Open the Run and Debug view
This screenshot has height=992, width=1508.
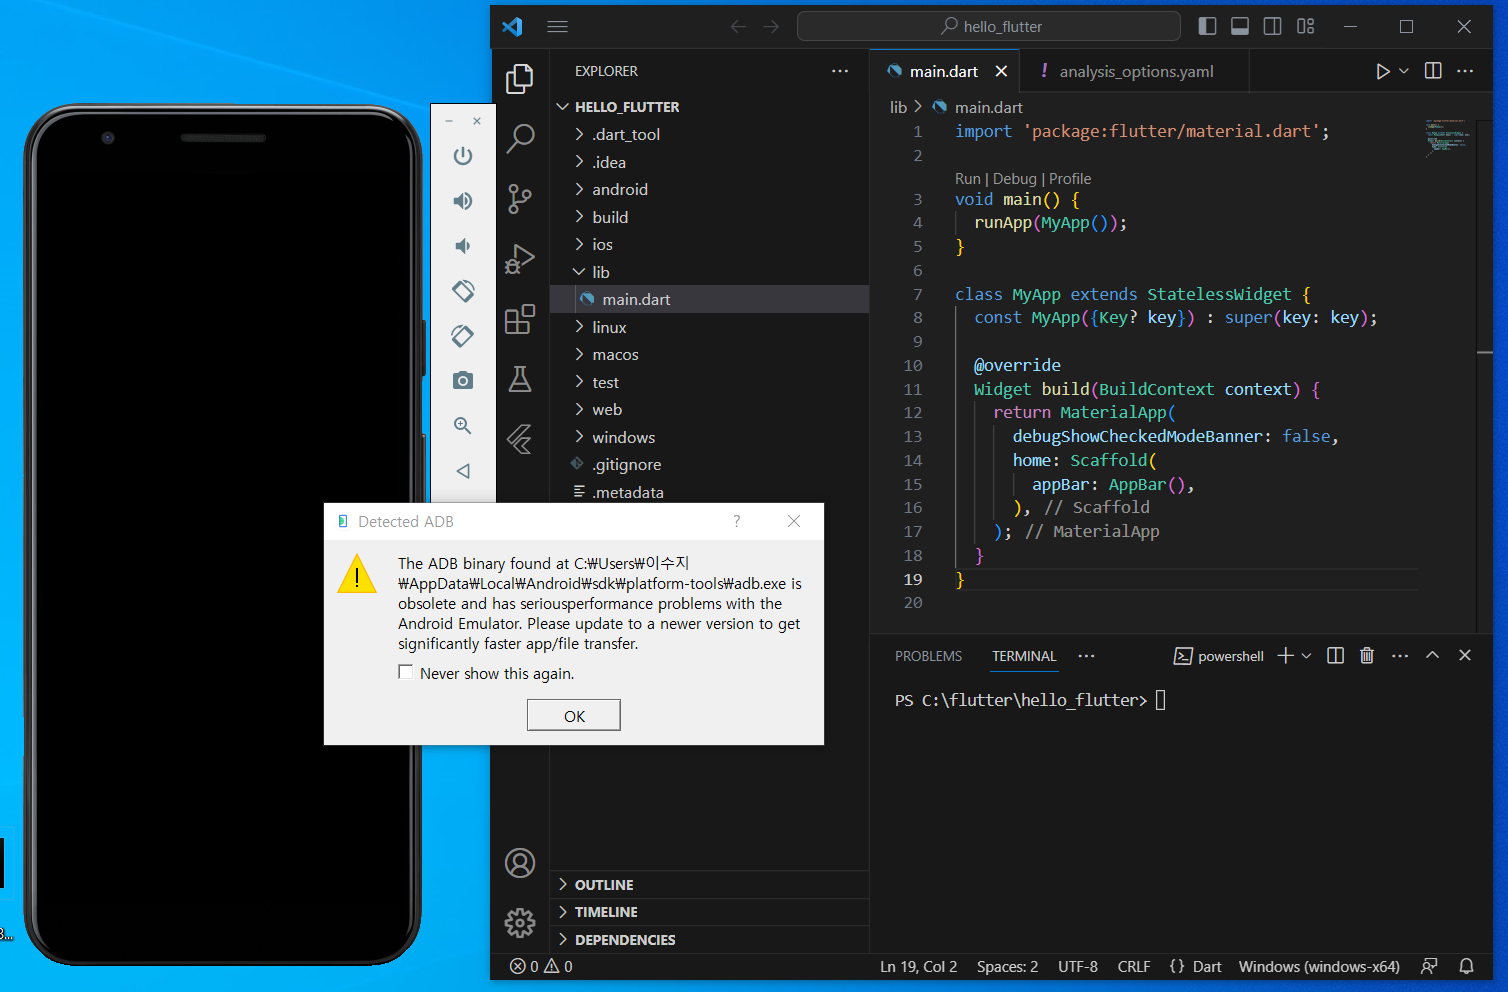point(520,259)
